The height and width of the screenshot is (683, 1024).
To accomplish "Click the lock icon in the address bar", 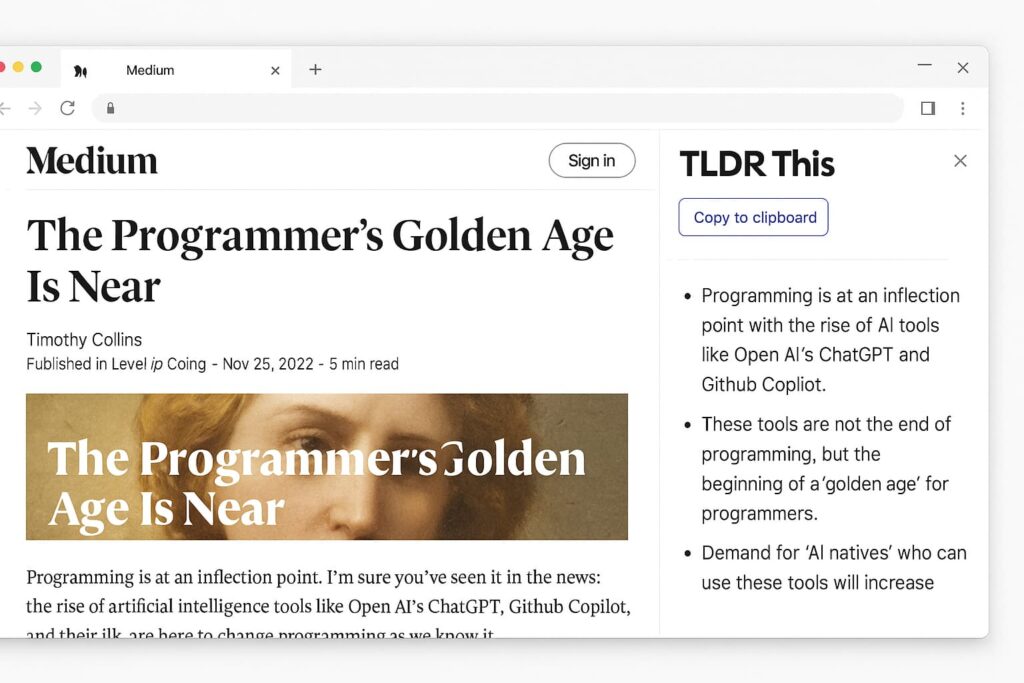I will click(110, 108).
